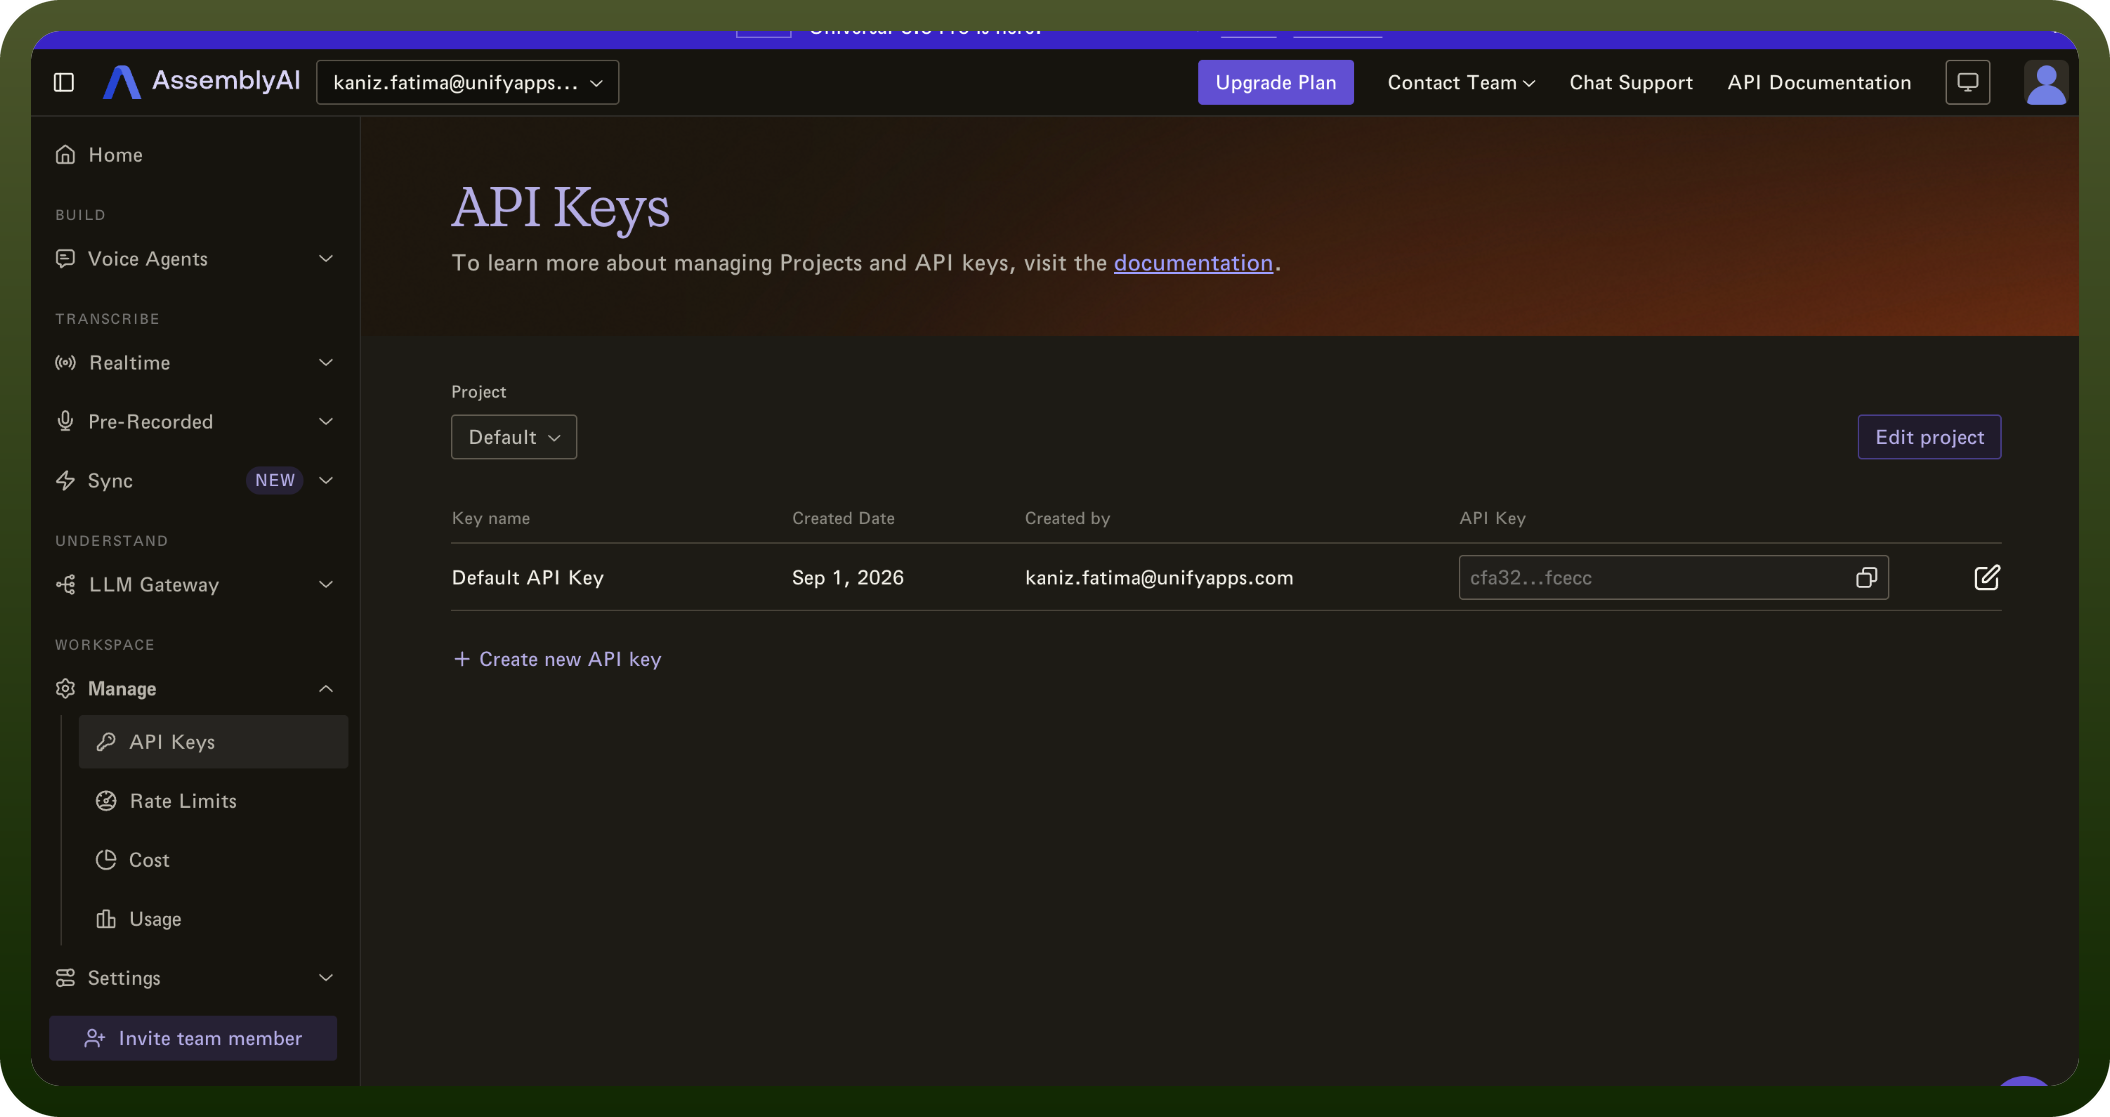Click the Sep 1, 2026 created date
Screen dimensions: 2110x1117
coord(848,578)
